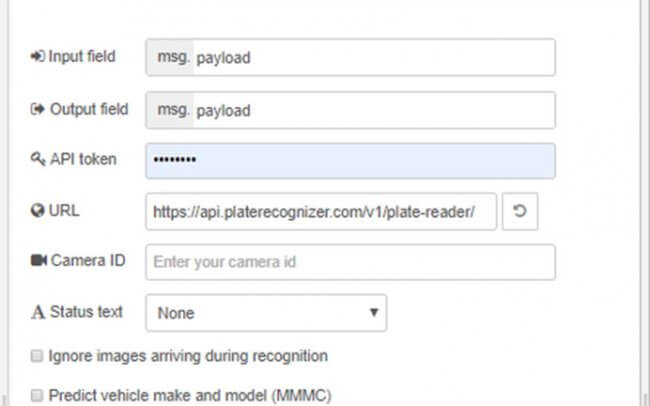Focus the Input field payload textbox
The image size is (650, 406).
[374, 57]
